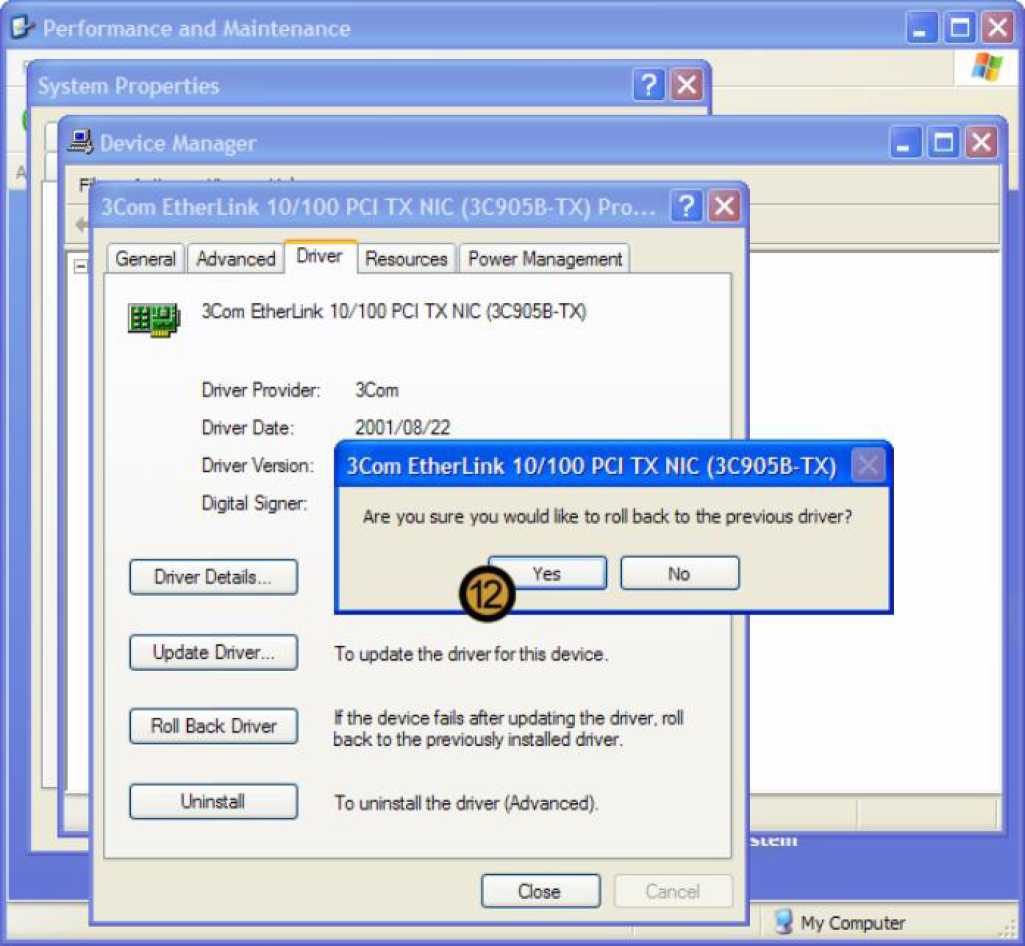The height and width of the screenshot is (946, 1025).
Task: Click the Windows flag logo
Action: click(x=986, y=67)
